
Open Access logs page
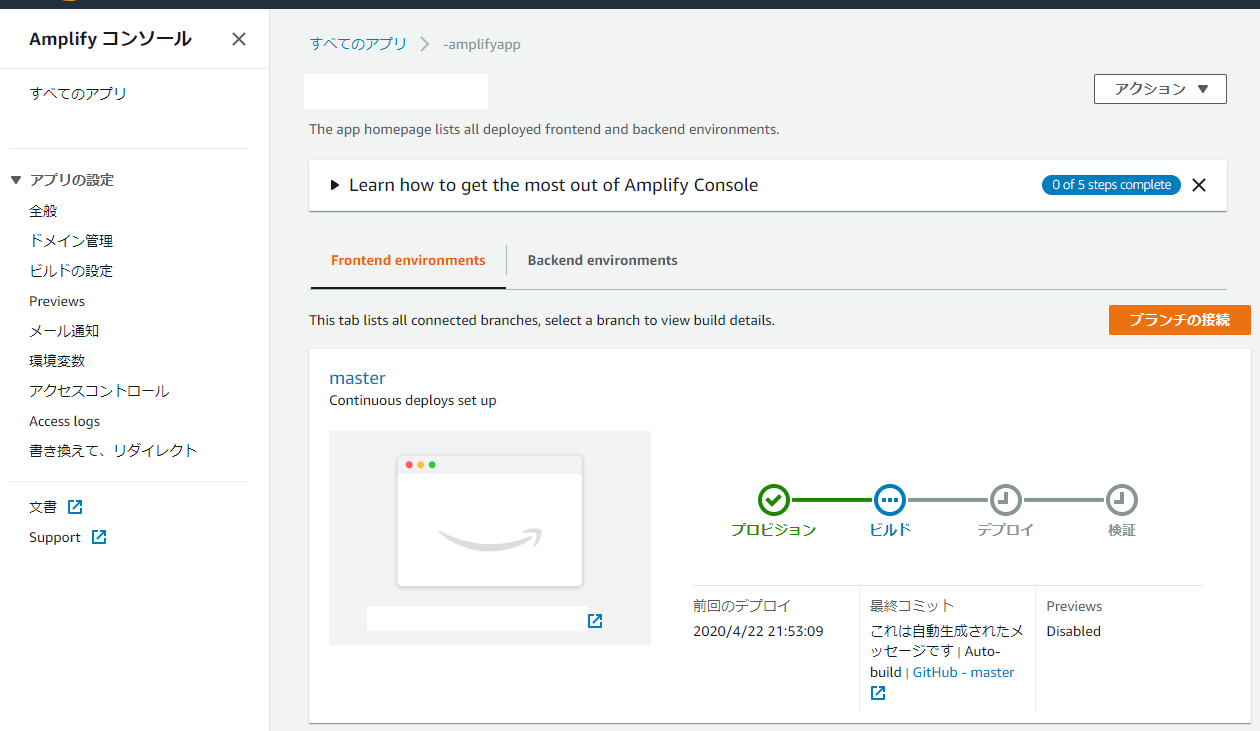tap(65, 421)
